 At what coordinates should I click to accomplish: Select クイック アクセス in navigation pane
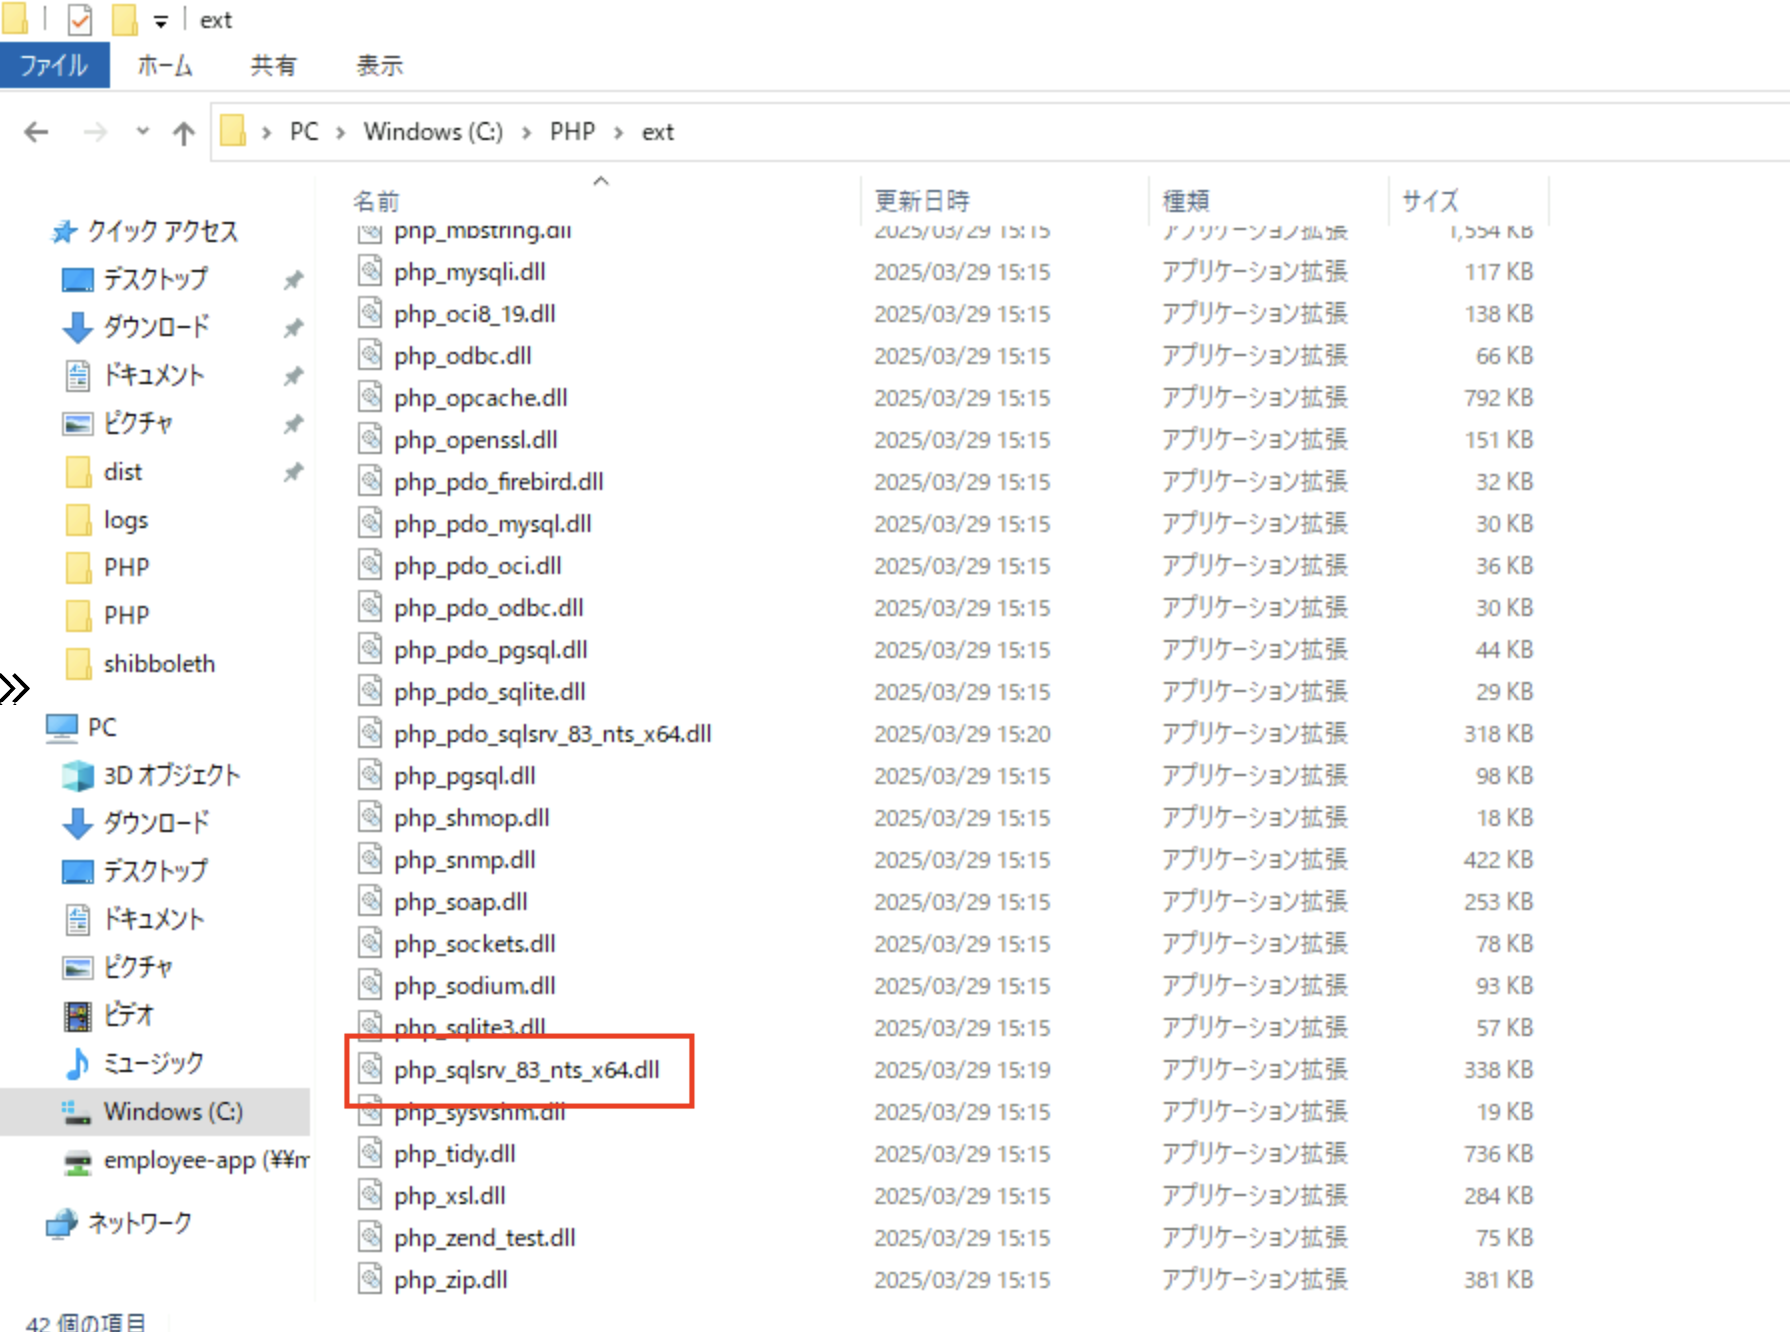[x=162, y=232]
